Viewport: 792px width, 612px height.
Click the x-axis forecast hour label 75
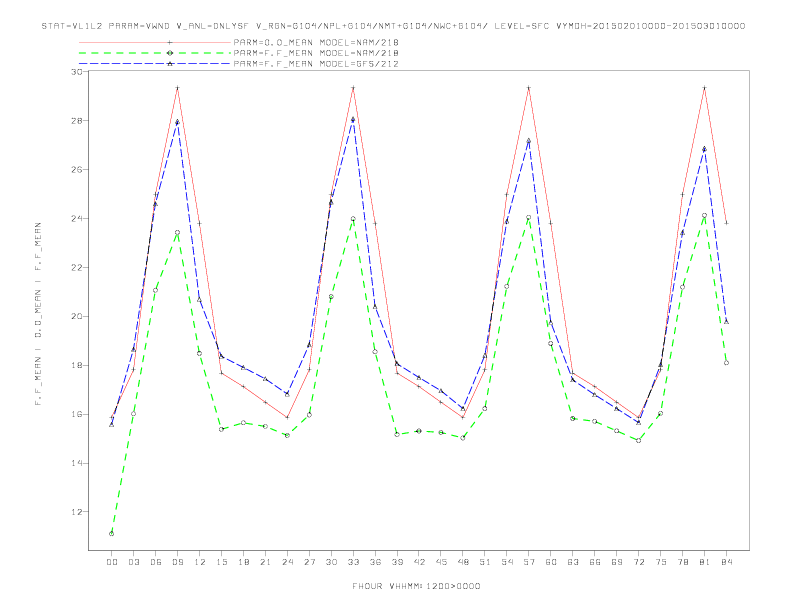click(661, 562)
